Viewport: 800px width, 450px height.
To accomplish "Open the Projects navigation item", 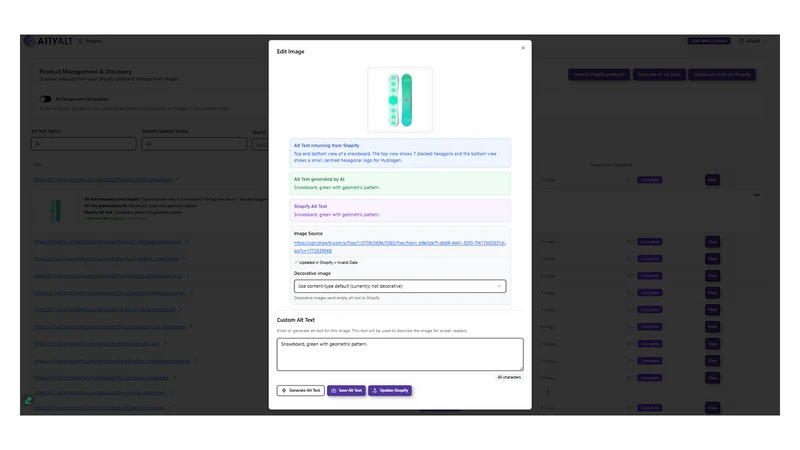I will pyautogui.click(x=90, y=41).
